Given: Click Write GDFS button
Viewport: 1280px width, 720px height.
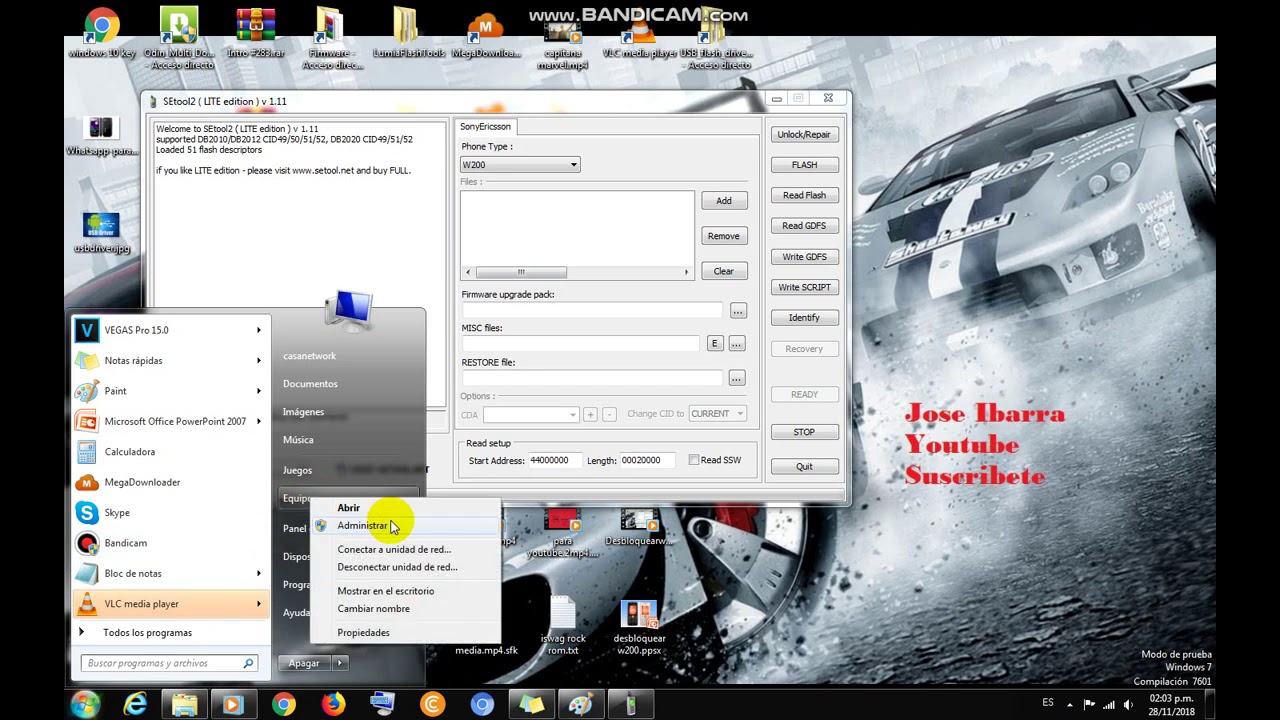Looking at the screenshot, I should click(804, 257).
